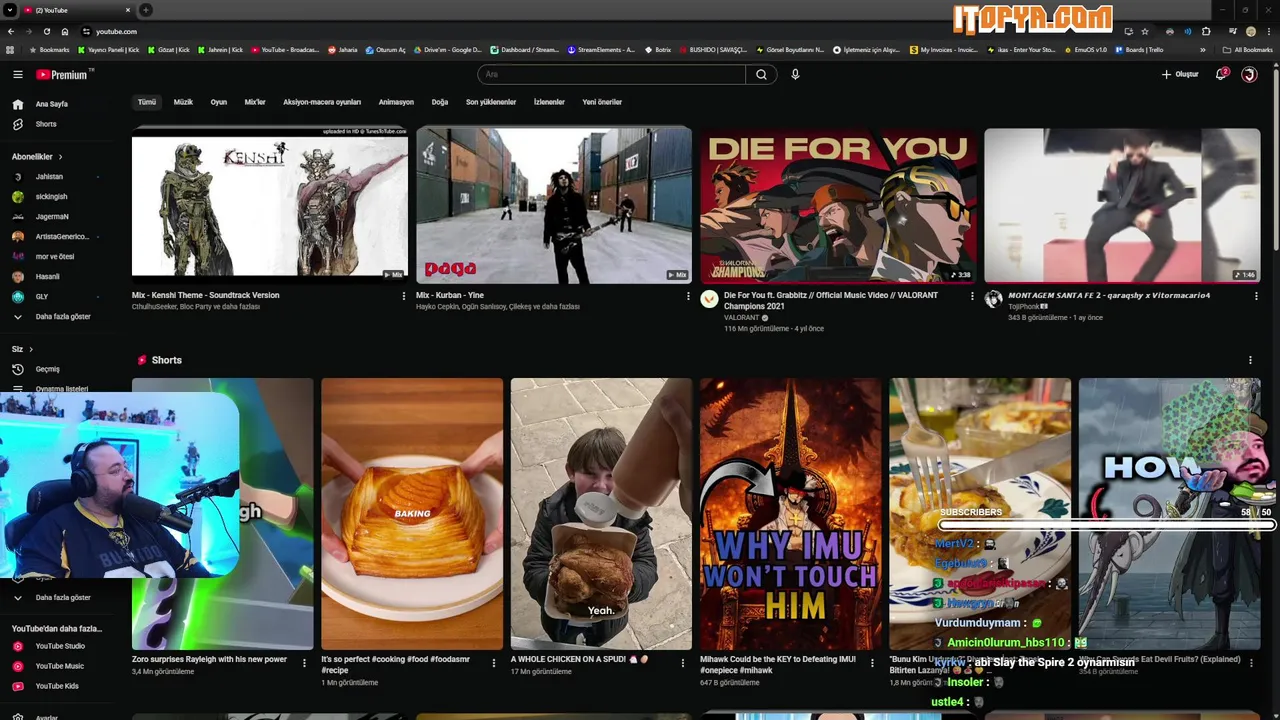
Task: Click the browser address bar
Action: [600, 31]
